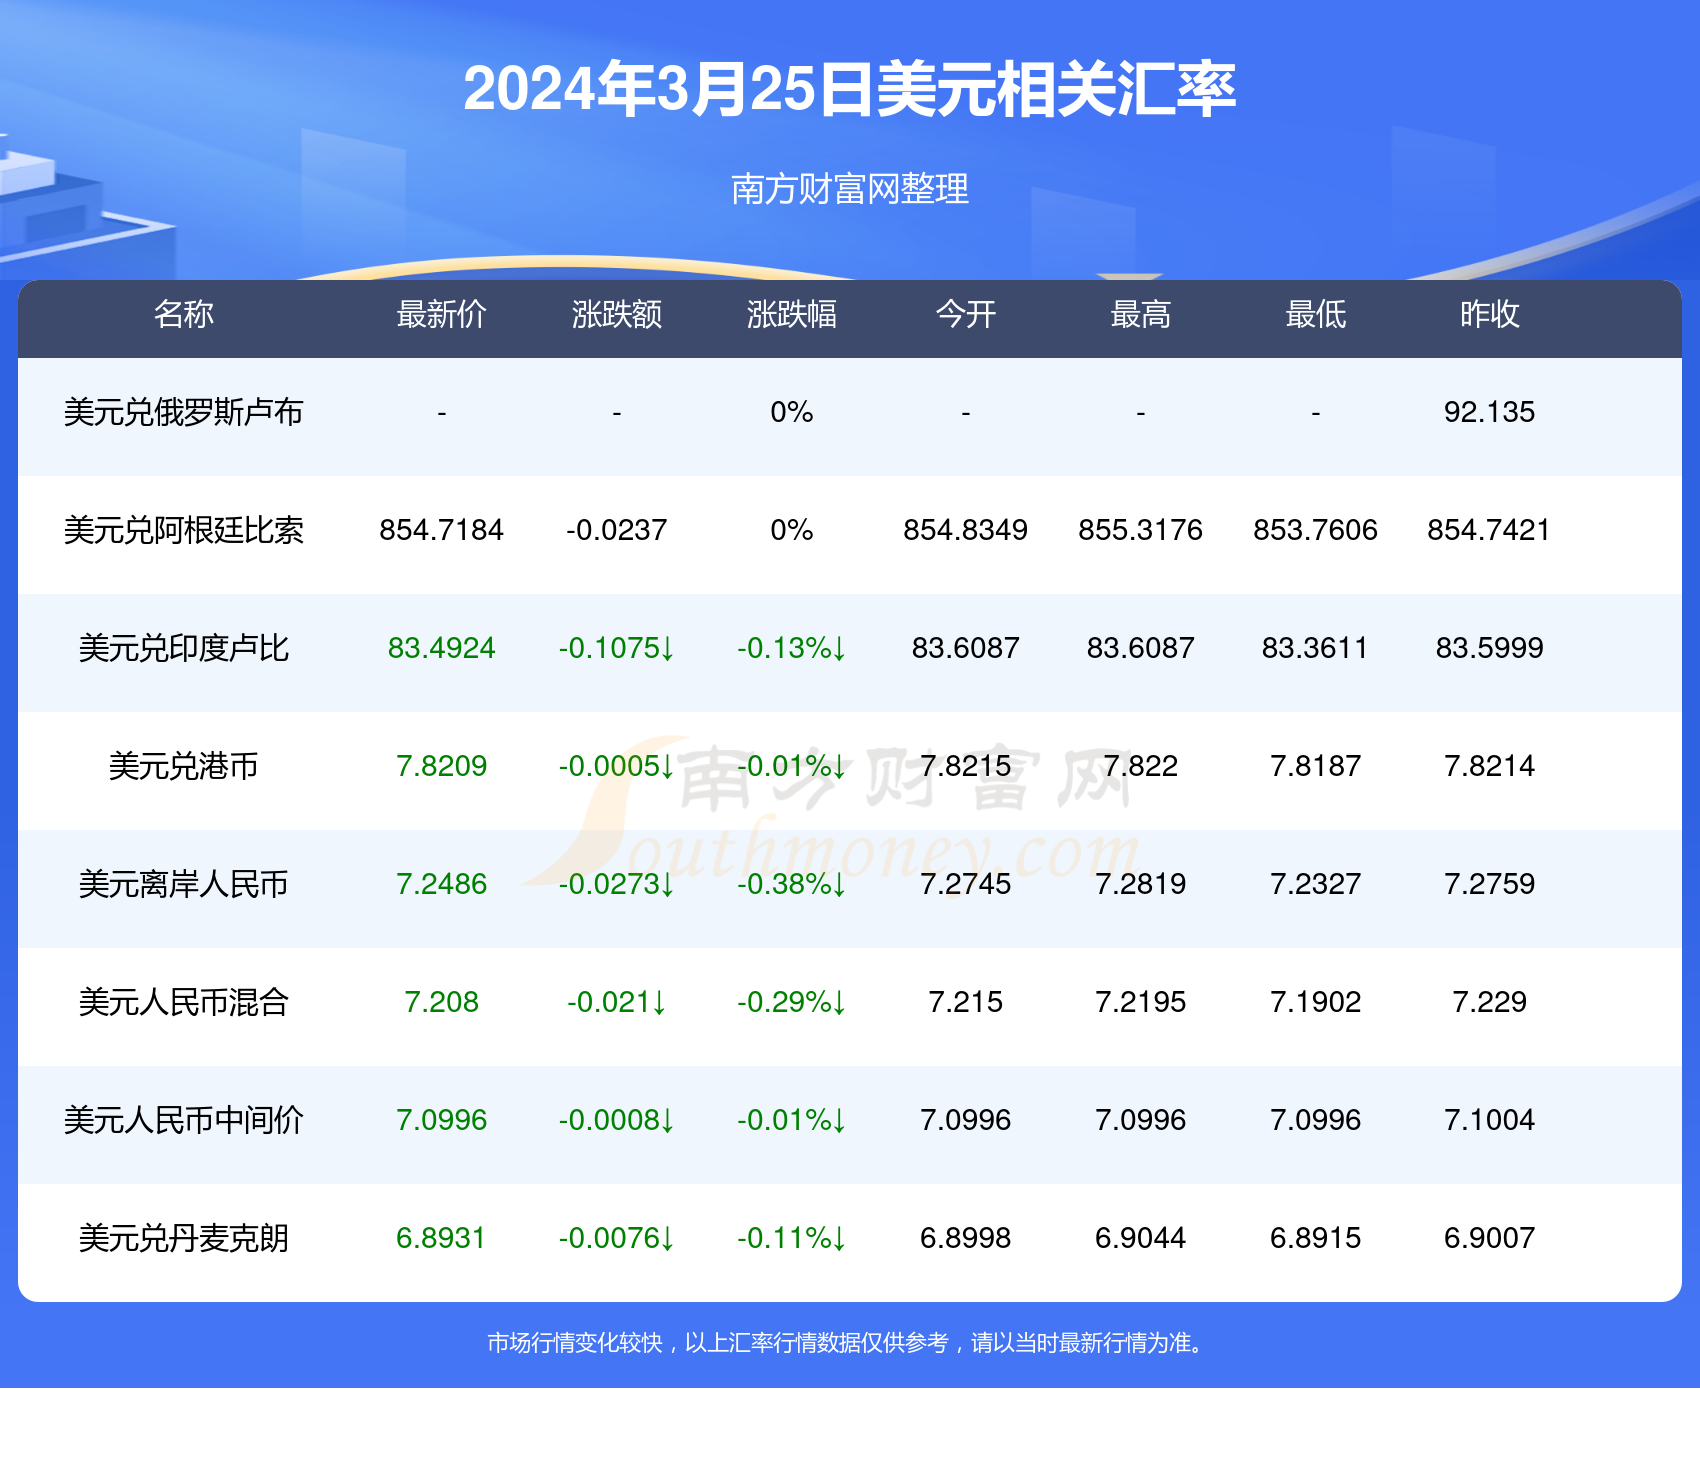This screenshot has width=1700, height=1470.
Task: Click latest price 7.2486
Action: 441,884
